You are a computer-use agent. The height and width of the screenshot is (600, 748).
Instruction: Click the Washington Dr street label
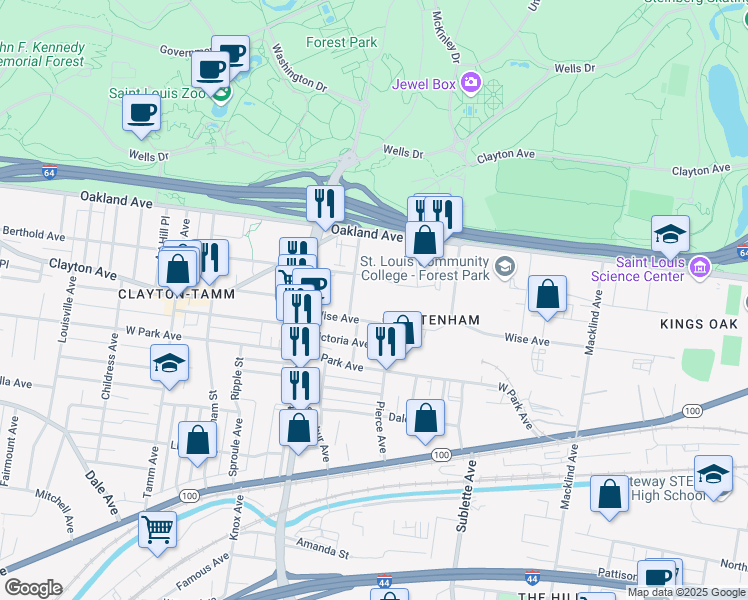tap(299, 68)
